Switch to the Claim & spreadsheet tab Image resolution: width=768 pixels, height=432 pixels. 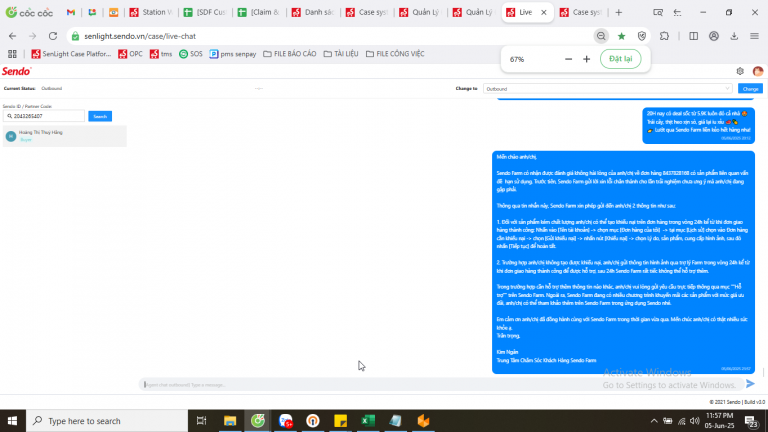point(259,12)
